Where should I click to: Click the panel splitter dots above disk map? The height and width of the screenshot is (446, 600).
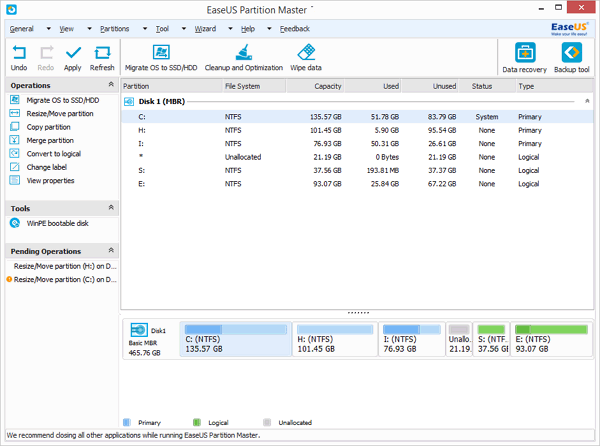pyautogui.click(x=358, y=313)
